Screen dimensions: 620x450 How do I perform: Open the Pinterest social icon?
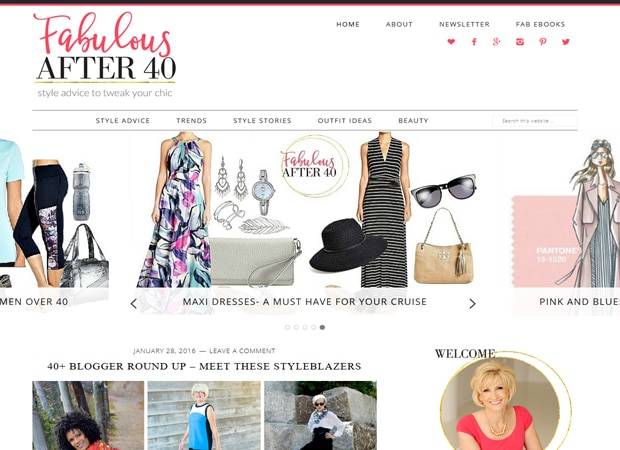pos(543,42)
